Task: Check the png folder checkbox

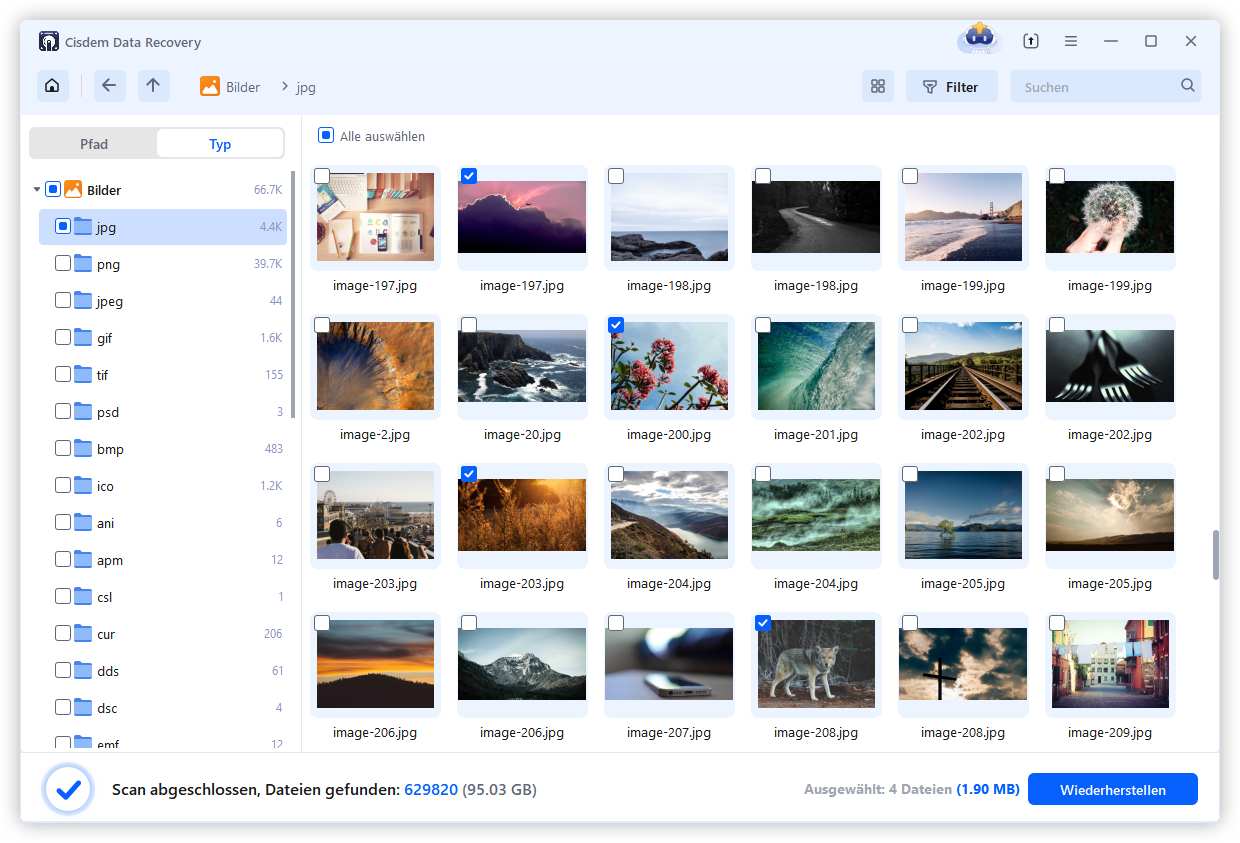Action: pyautogui.click(x=63, y=264)
